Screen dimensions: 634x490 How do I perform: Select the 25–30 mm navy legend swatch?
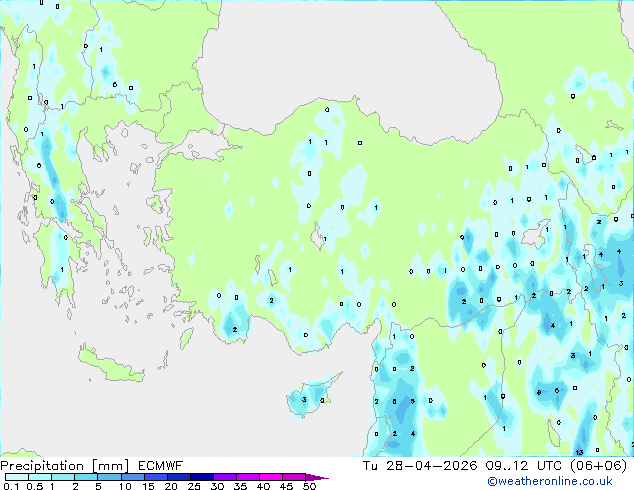click(202, 477)
